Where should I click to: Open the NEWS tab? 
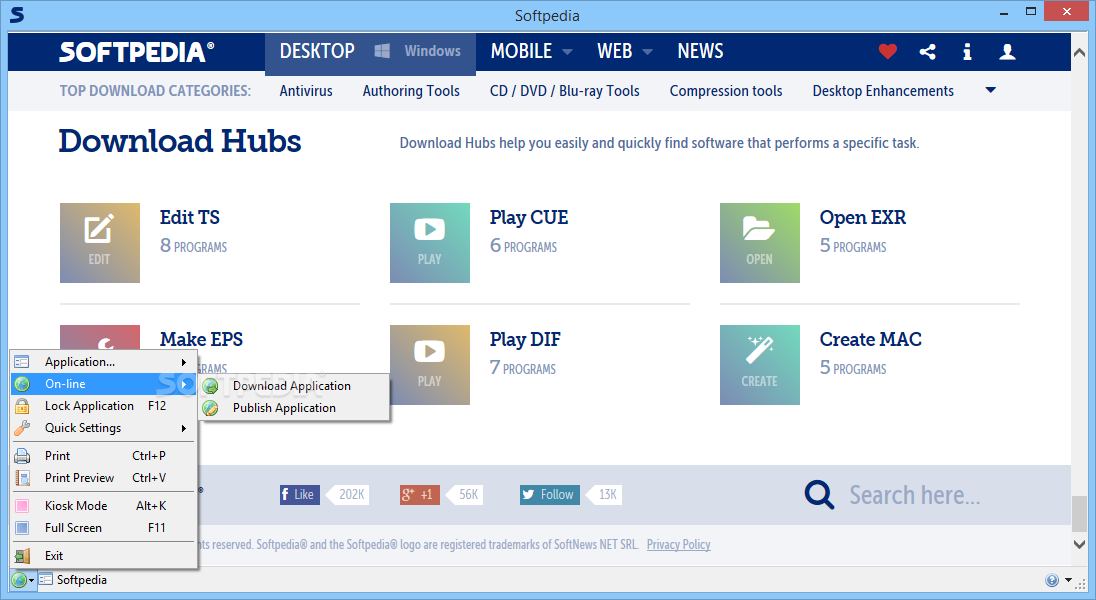click(700, 51)
